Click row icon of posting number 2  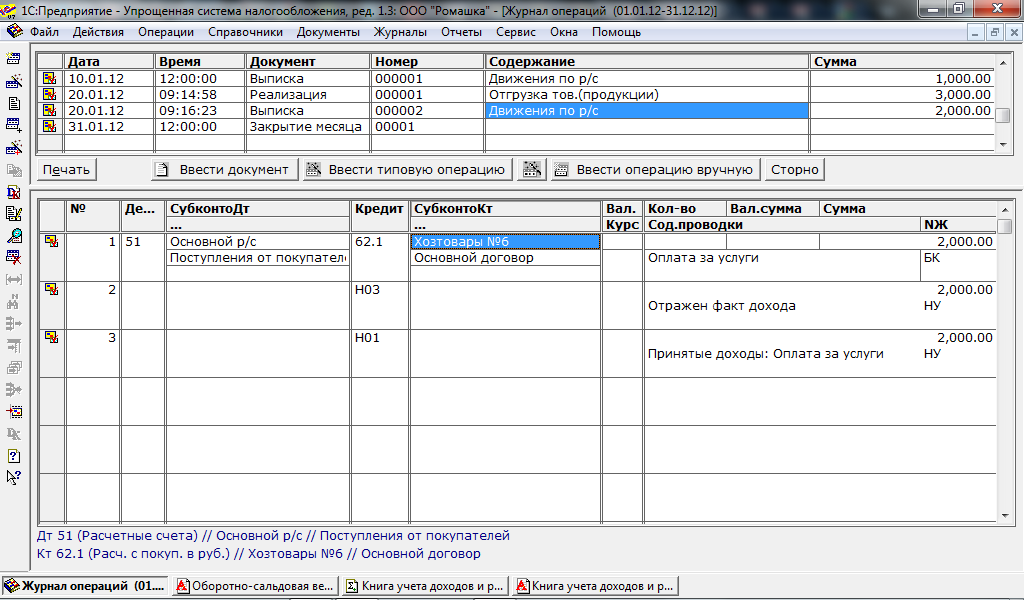pyautogui.click(x=50, y=290)
